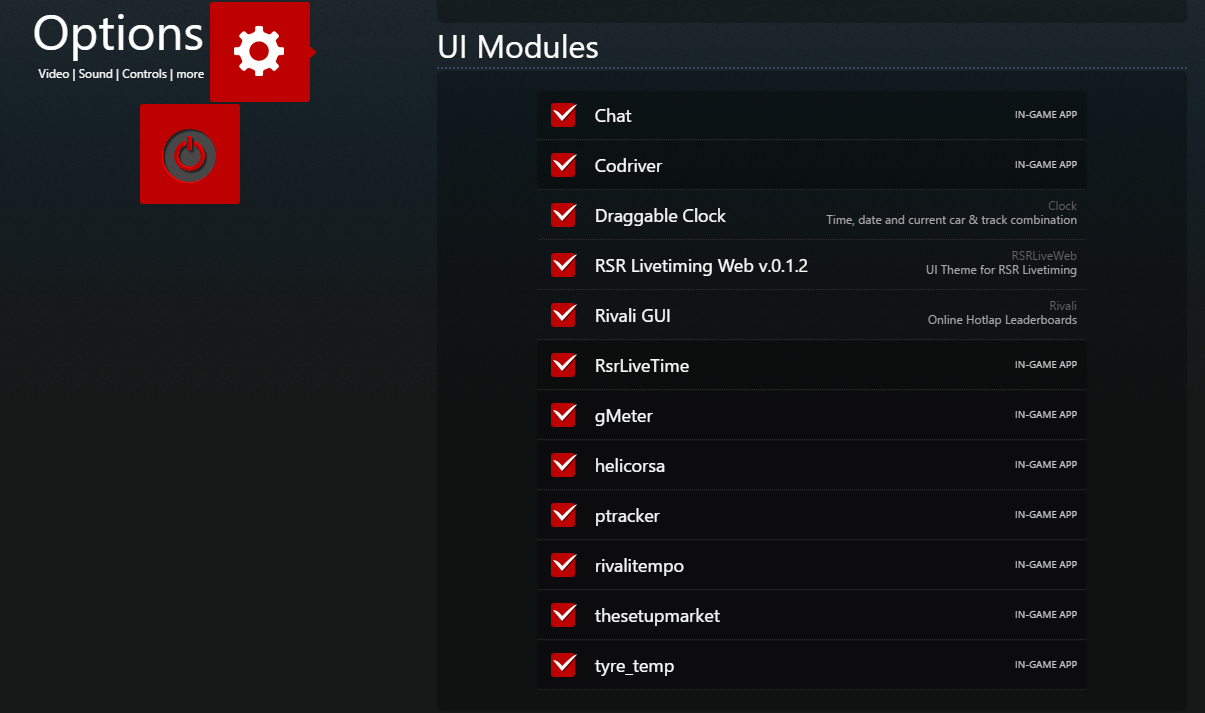The height and width of the screenshot is (713, 1205).
Task: Click the 'more' options link
Action: tap(190, 74)
